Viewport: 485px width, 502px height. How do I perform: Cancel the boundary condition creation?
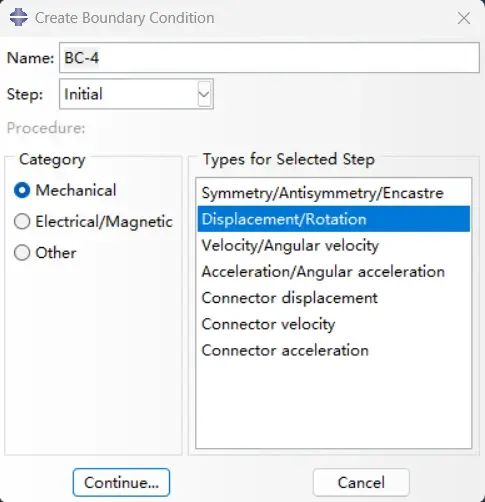click(361, 482)
